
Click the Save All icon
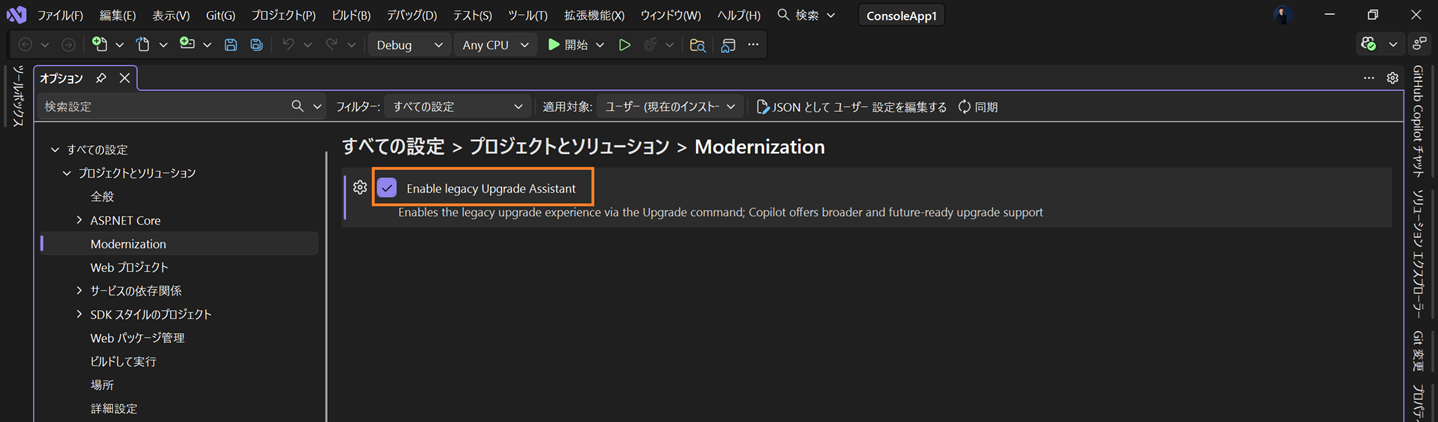[257, 45]
